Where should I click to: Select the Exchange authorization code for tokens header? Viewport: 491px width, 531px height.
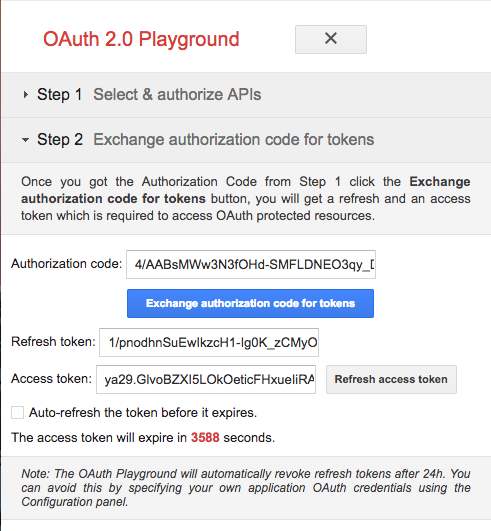(x=234, y=140)
